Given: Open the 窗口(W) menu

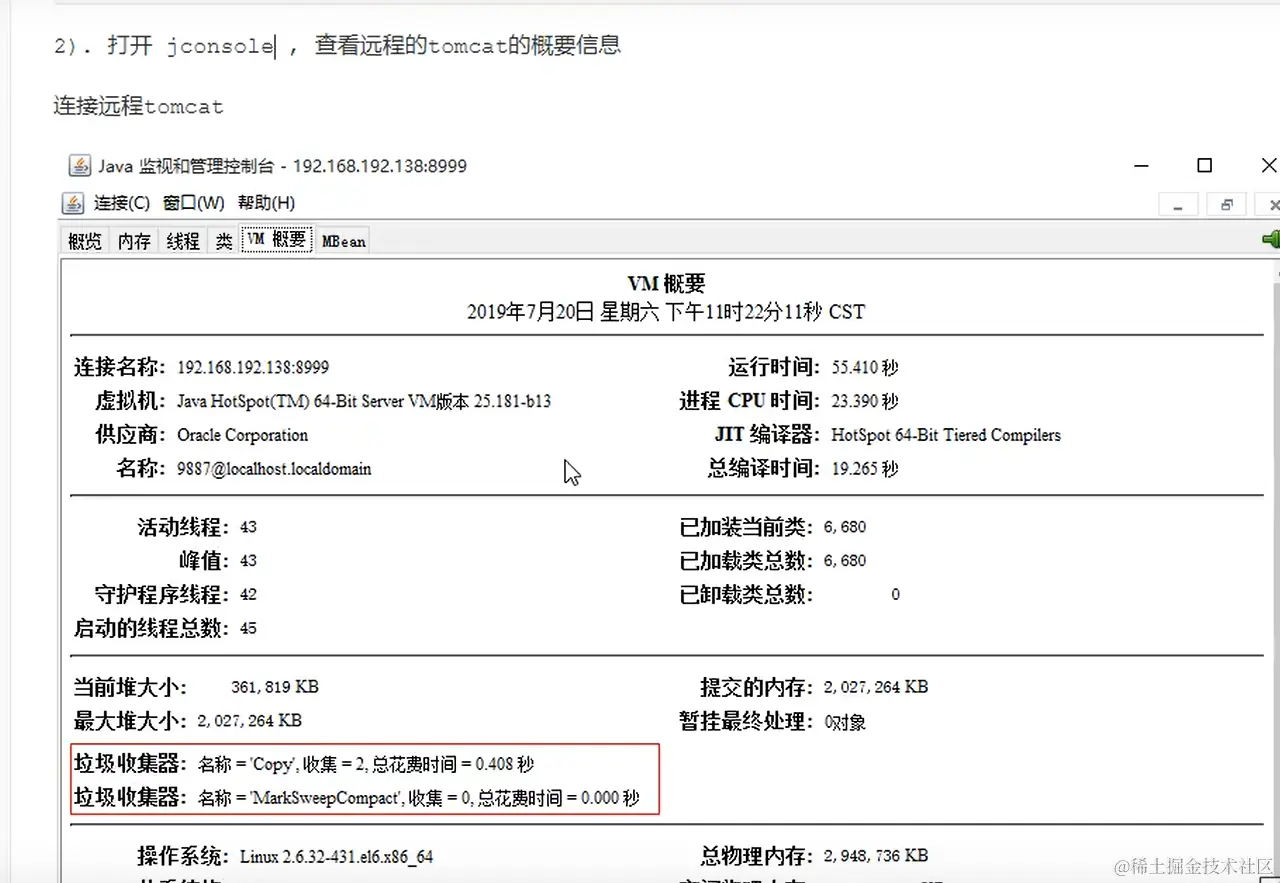Looking at the screenshot, I should pos(194,203).
